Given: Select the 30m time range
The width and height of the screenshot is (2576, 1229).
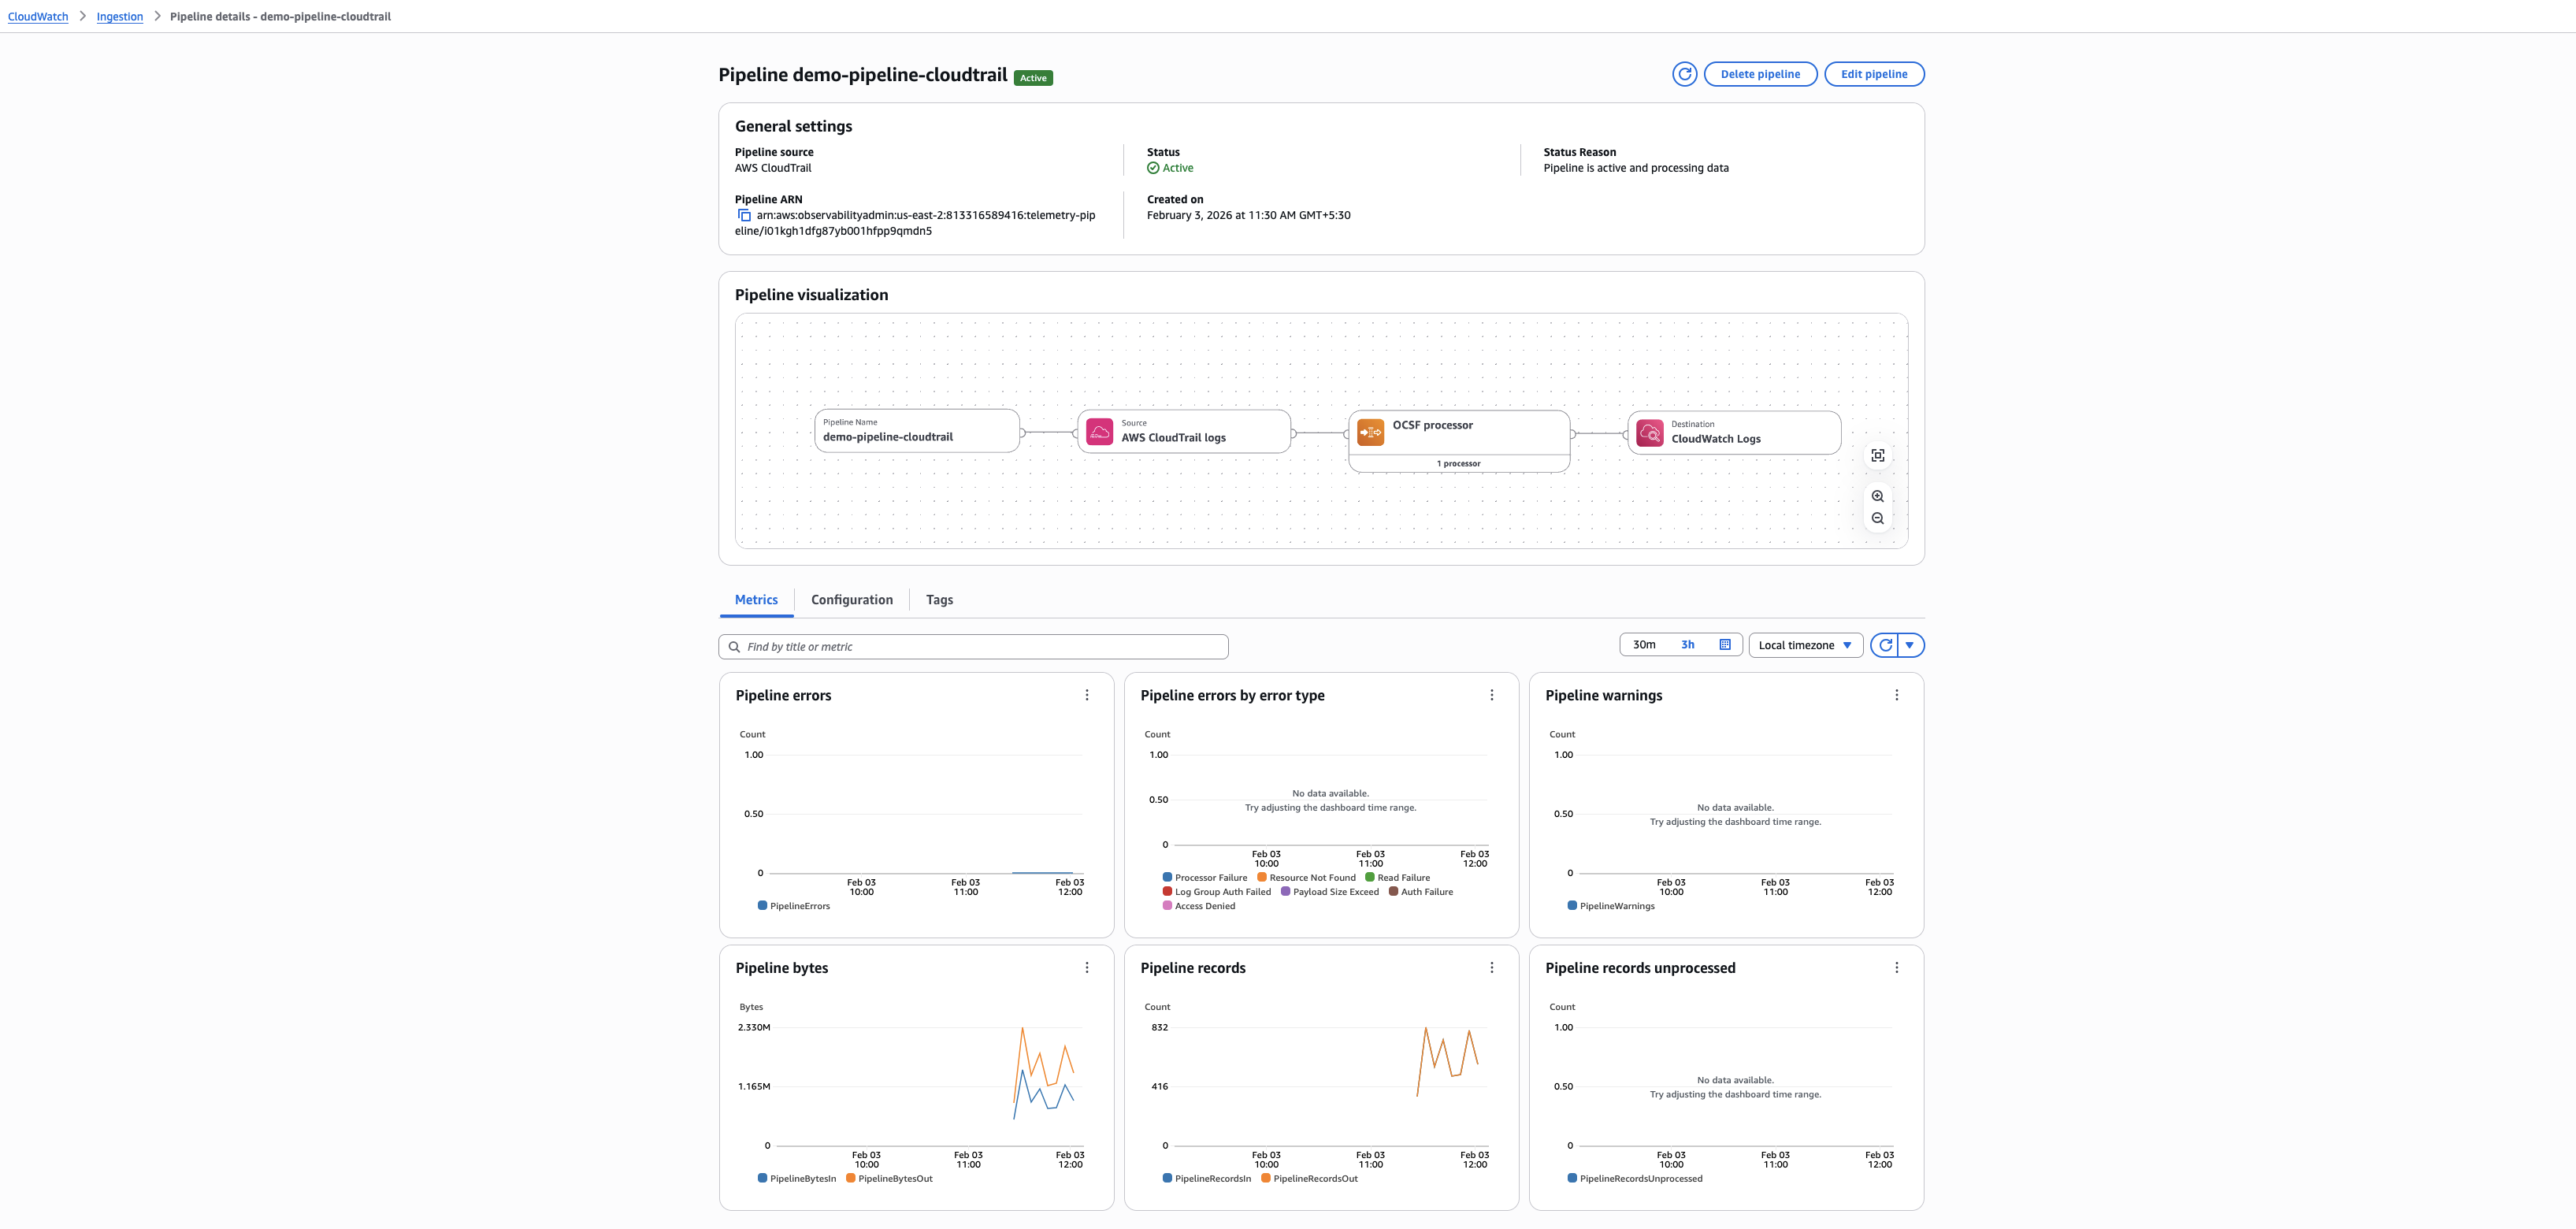Looking at the screenshot, I should [x=1643, y=645].
